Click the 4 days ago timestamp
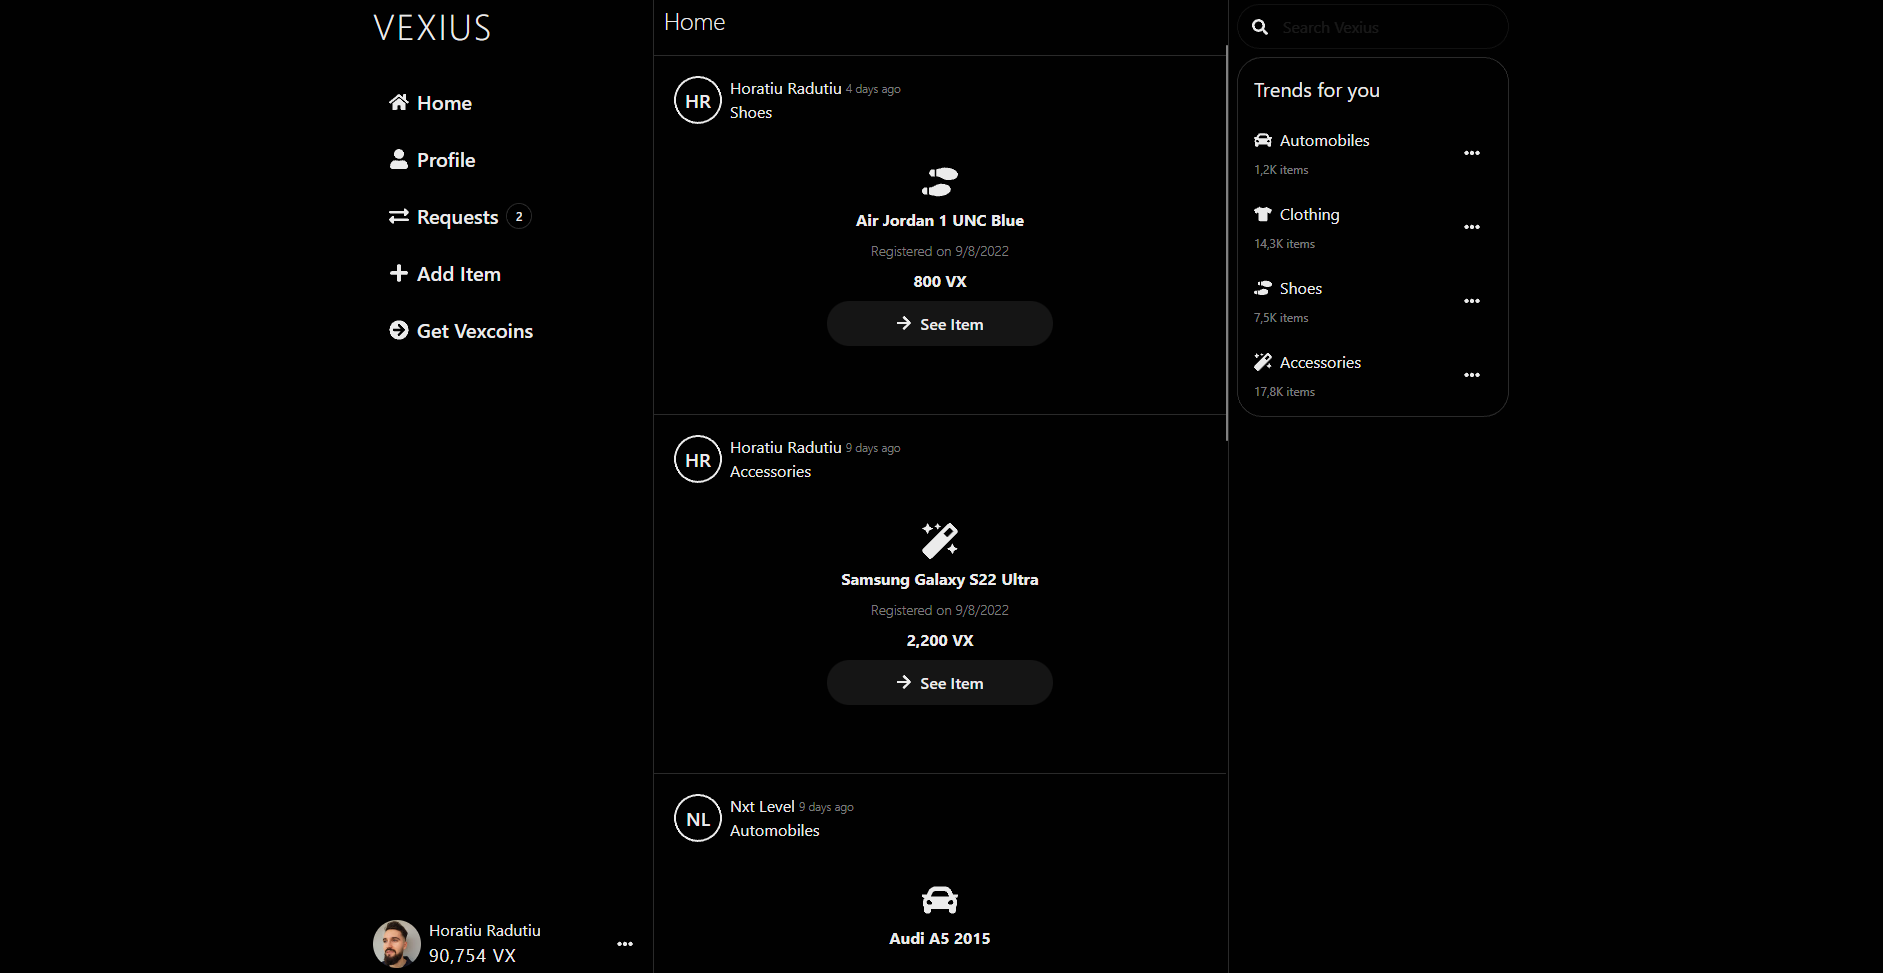Viewport: 1883px width, 973px height. (x=873, y=89)
